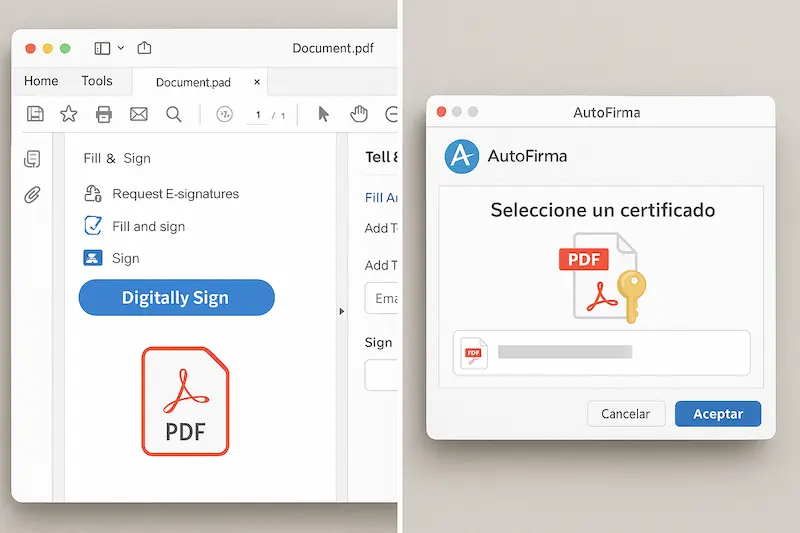Click the Fill link in right pane

381,197
